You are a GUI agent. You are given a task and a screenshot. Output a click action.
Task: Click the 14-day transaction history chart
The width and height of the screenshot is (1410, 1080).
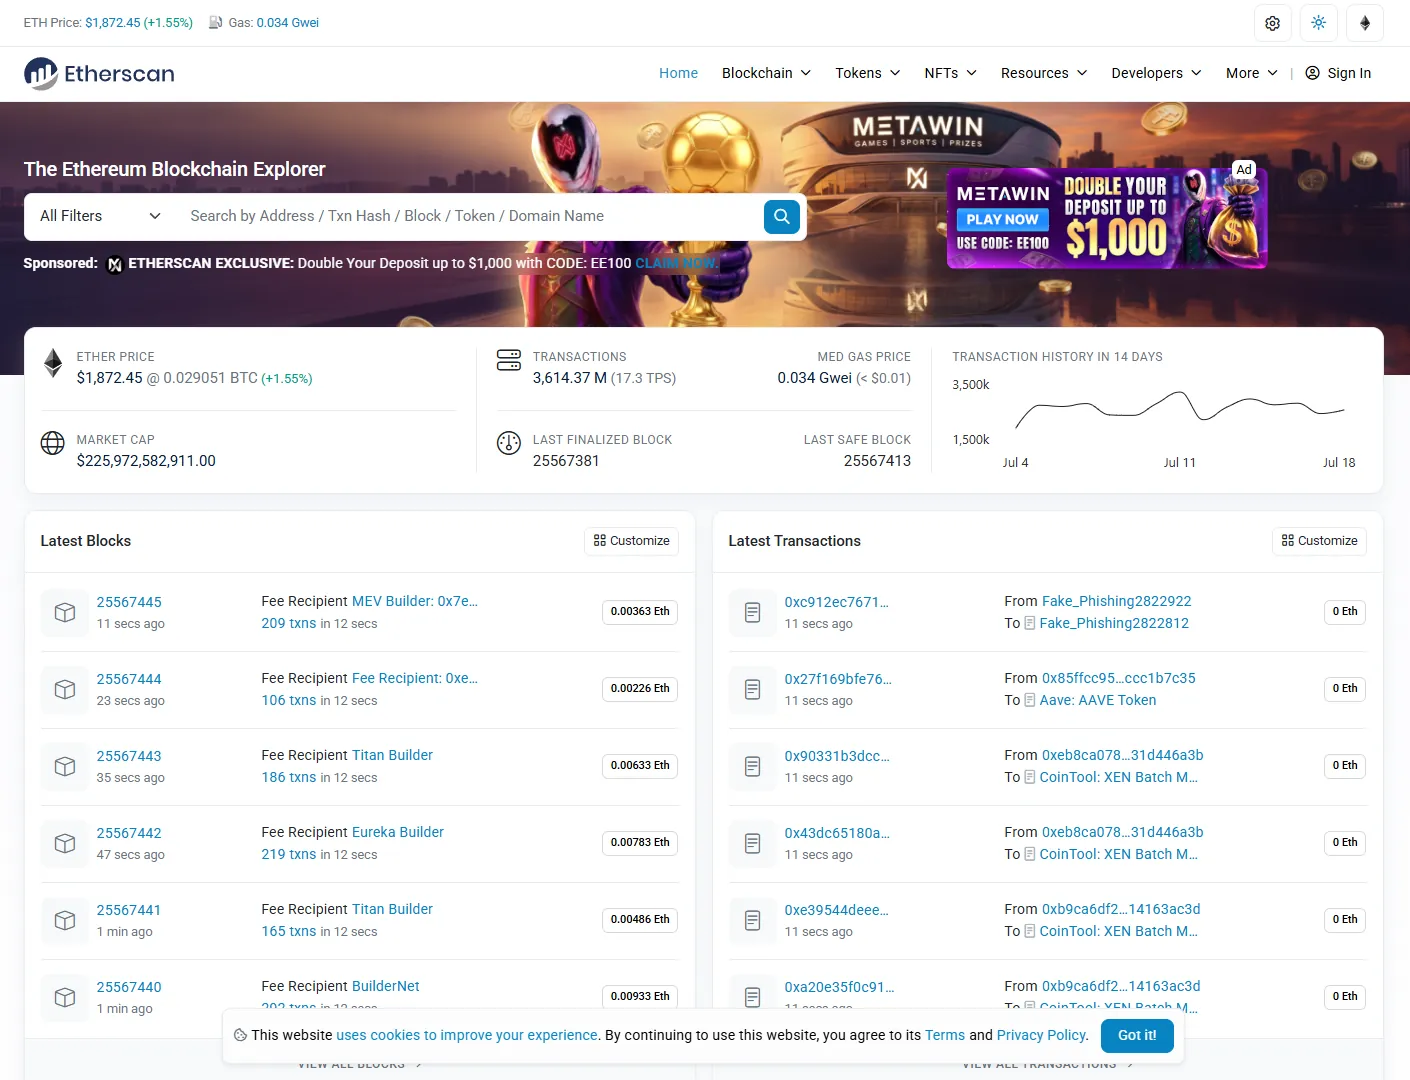(x=1180, y=409)
